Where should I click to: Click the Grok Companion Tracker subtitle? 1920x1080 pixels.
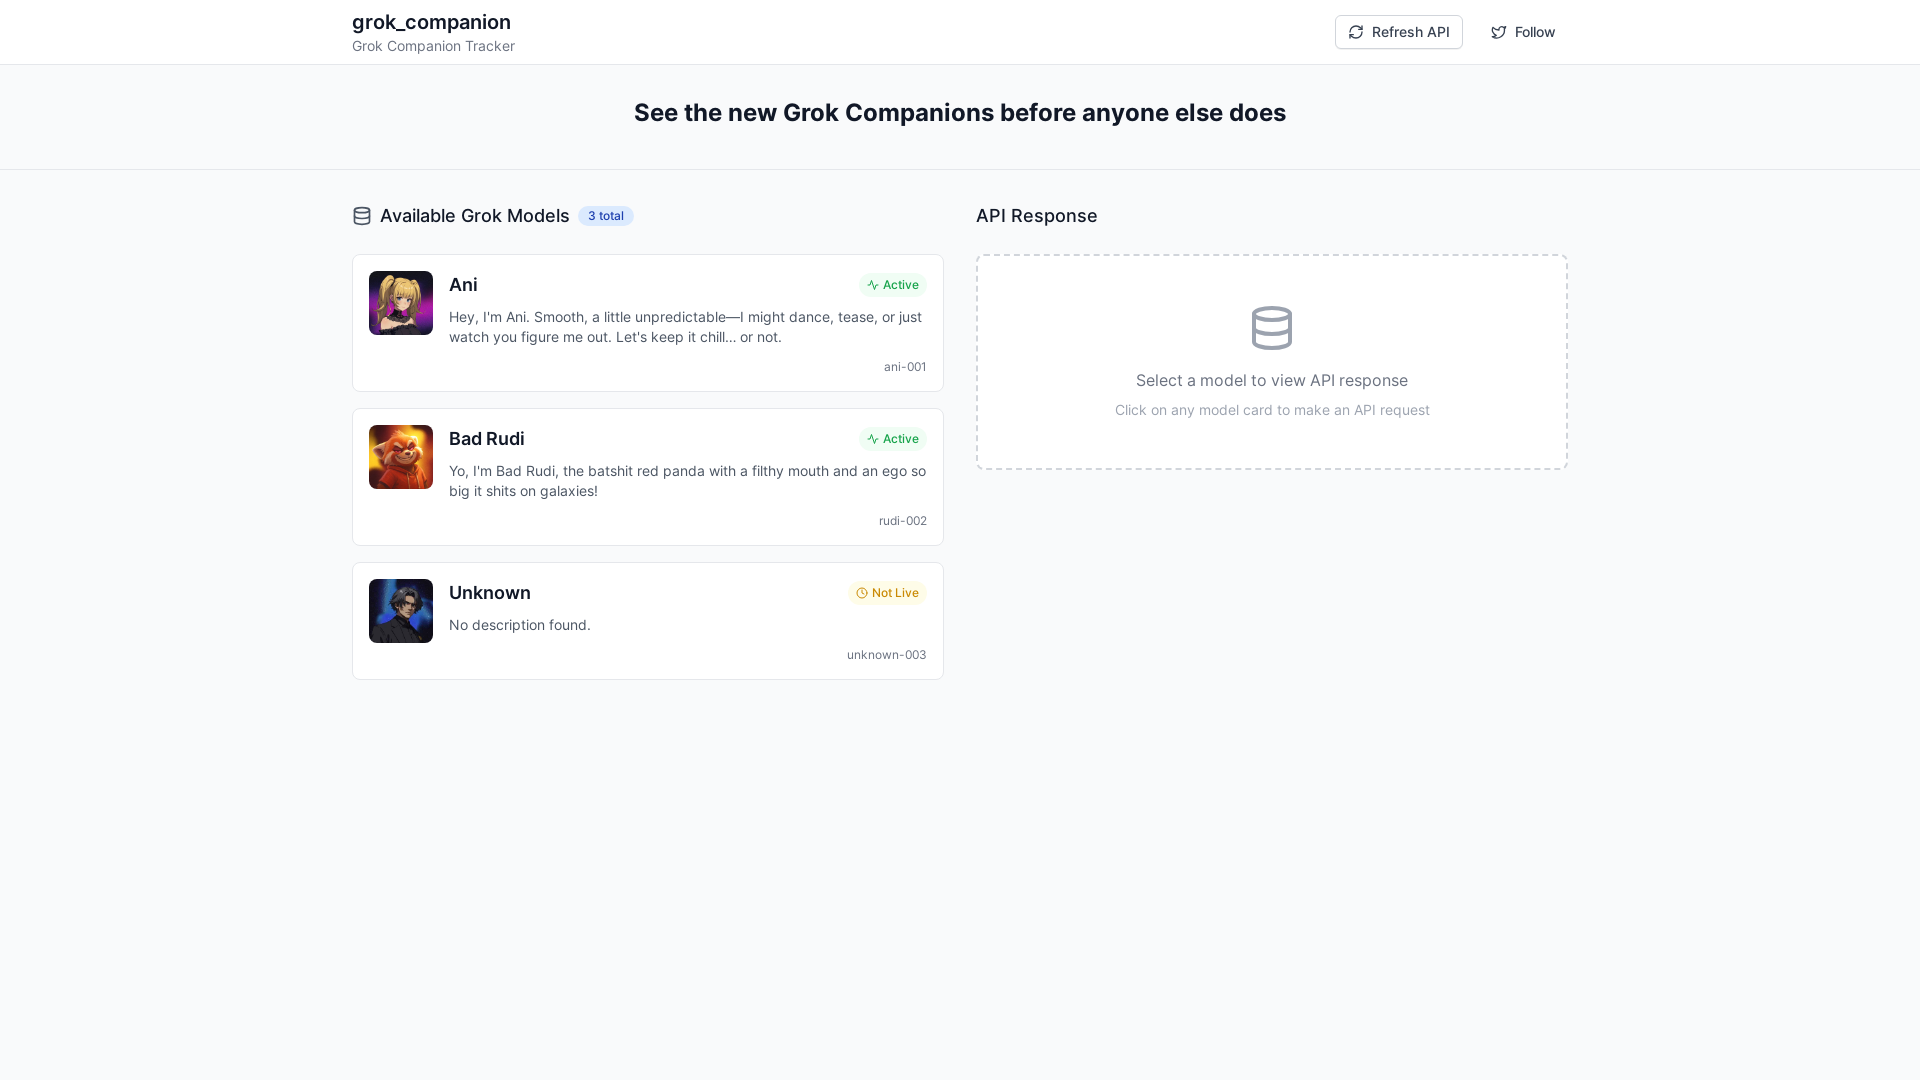click(x=433, y=46)
